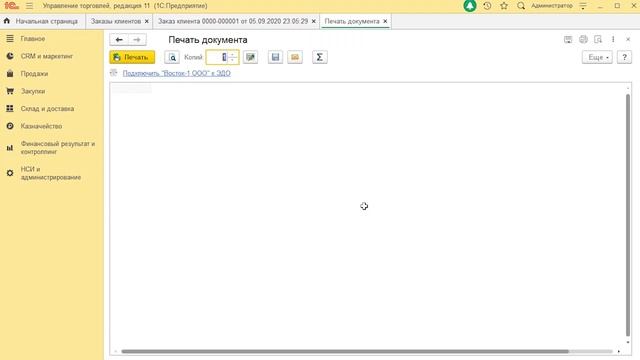Click the vertical scrollbar of document preview
Viewport: 640px width, 360px height.
click(x=628, y=215)
